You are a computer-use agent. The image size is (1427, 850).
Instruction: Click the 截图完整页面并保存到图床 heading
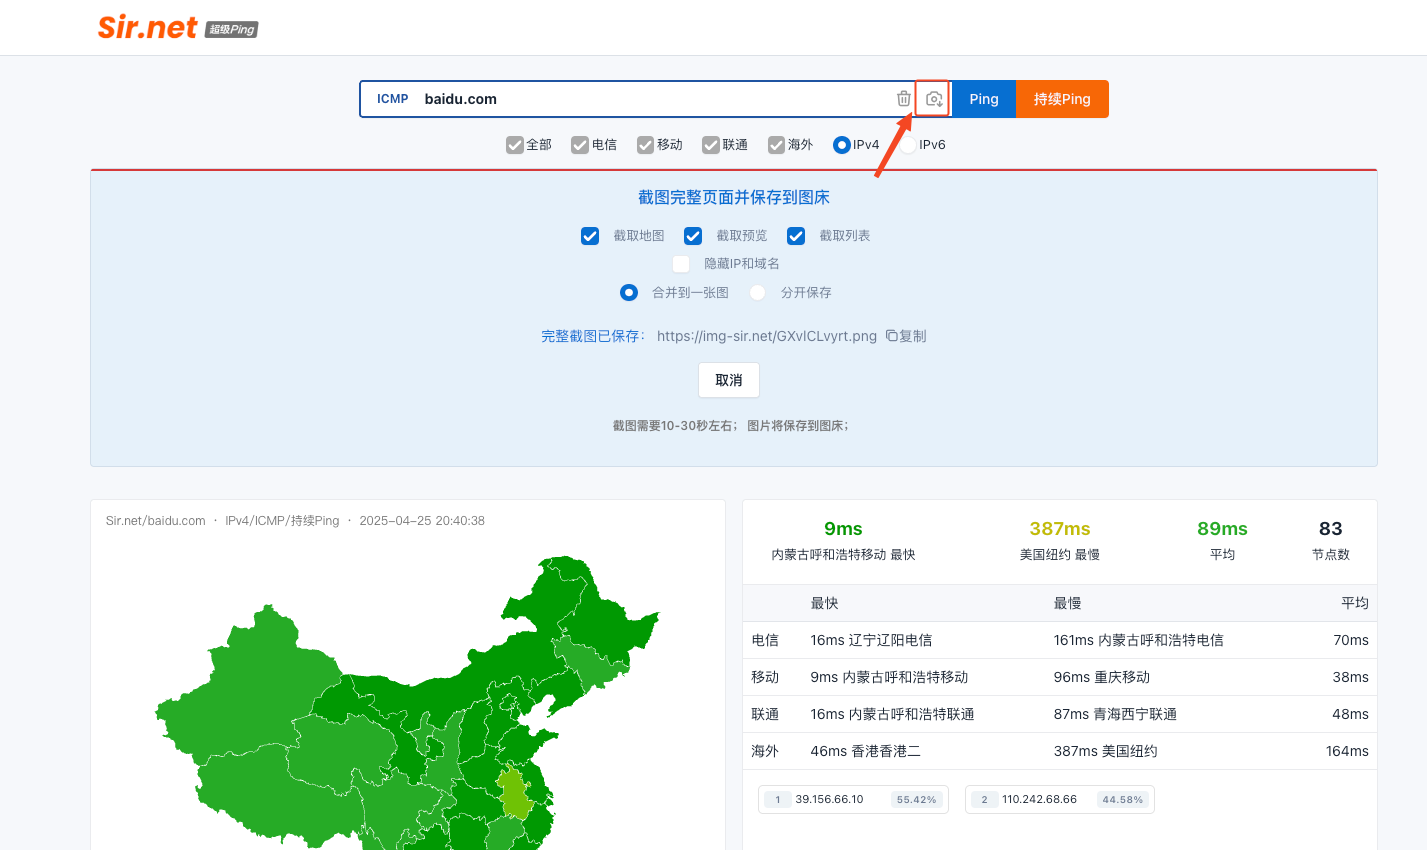tap(734, 198)
